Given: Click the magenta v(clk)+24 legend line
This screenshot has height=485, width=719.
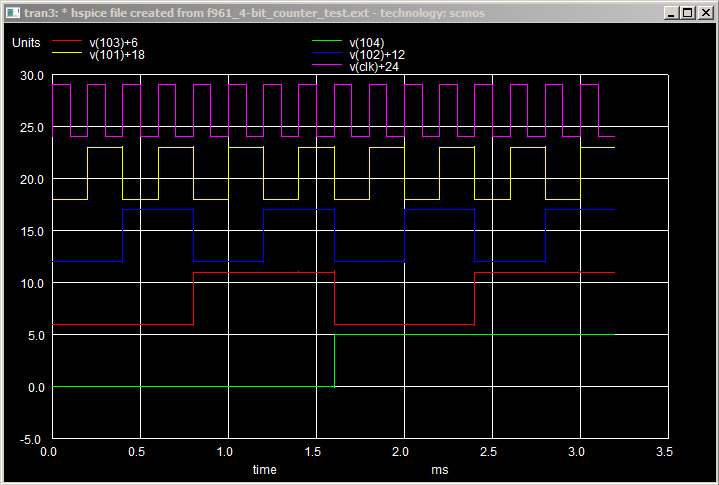Looking at the screenshot, I should click(325, 66).
